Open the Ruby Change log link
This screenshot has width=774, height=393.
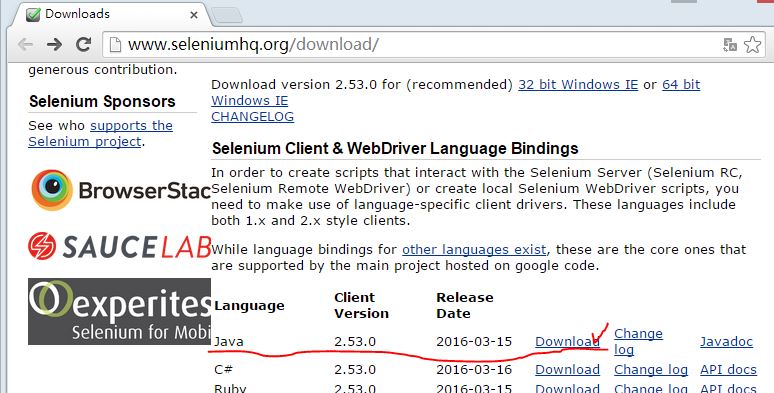(651, 388)
